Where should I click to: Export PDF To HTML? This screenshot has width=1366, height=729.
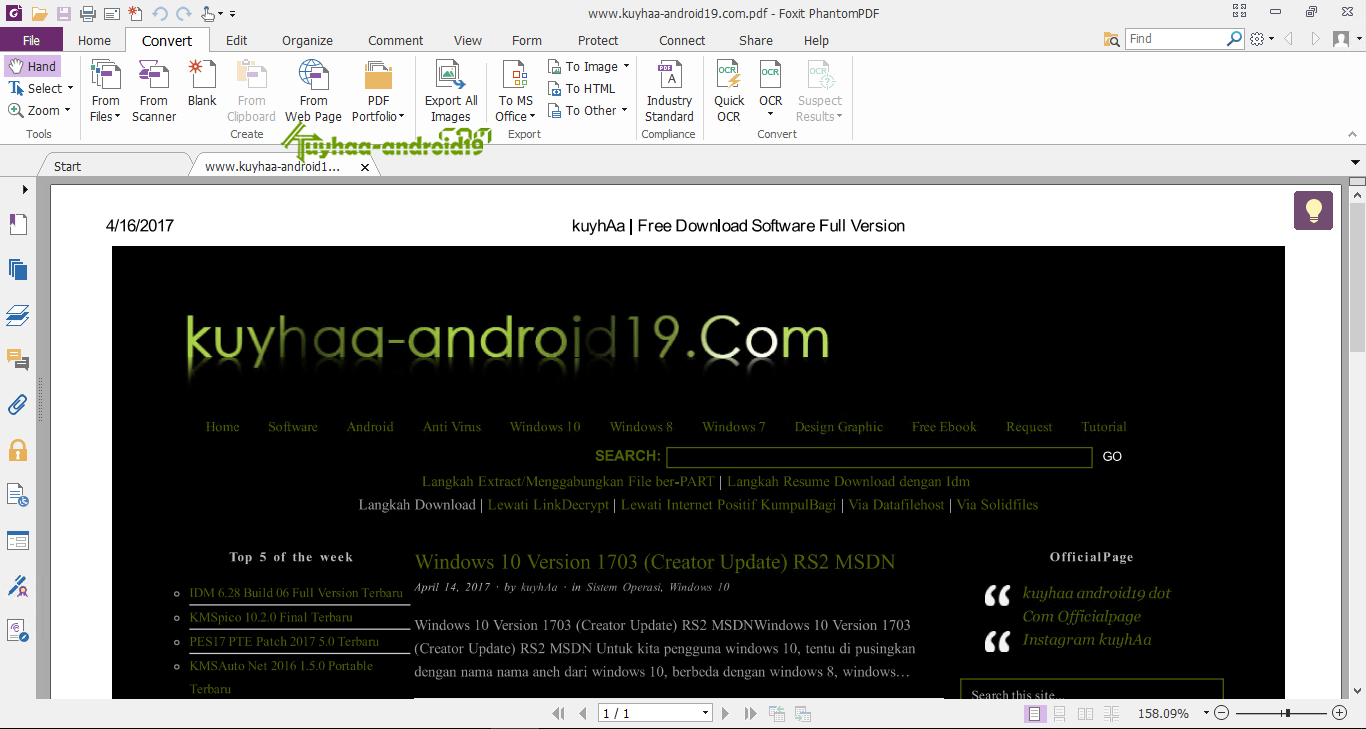pos(582,88)
